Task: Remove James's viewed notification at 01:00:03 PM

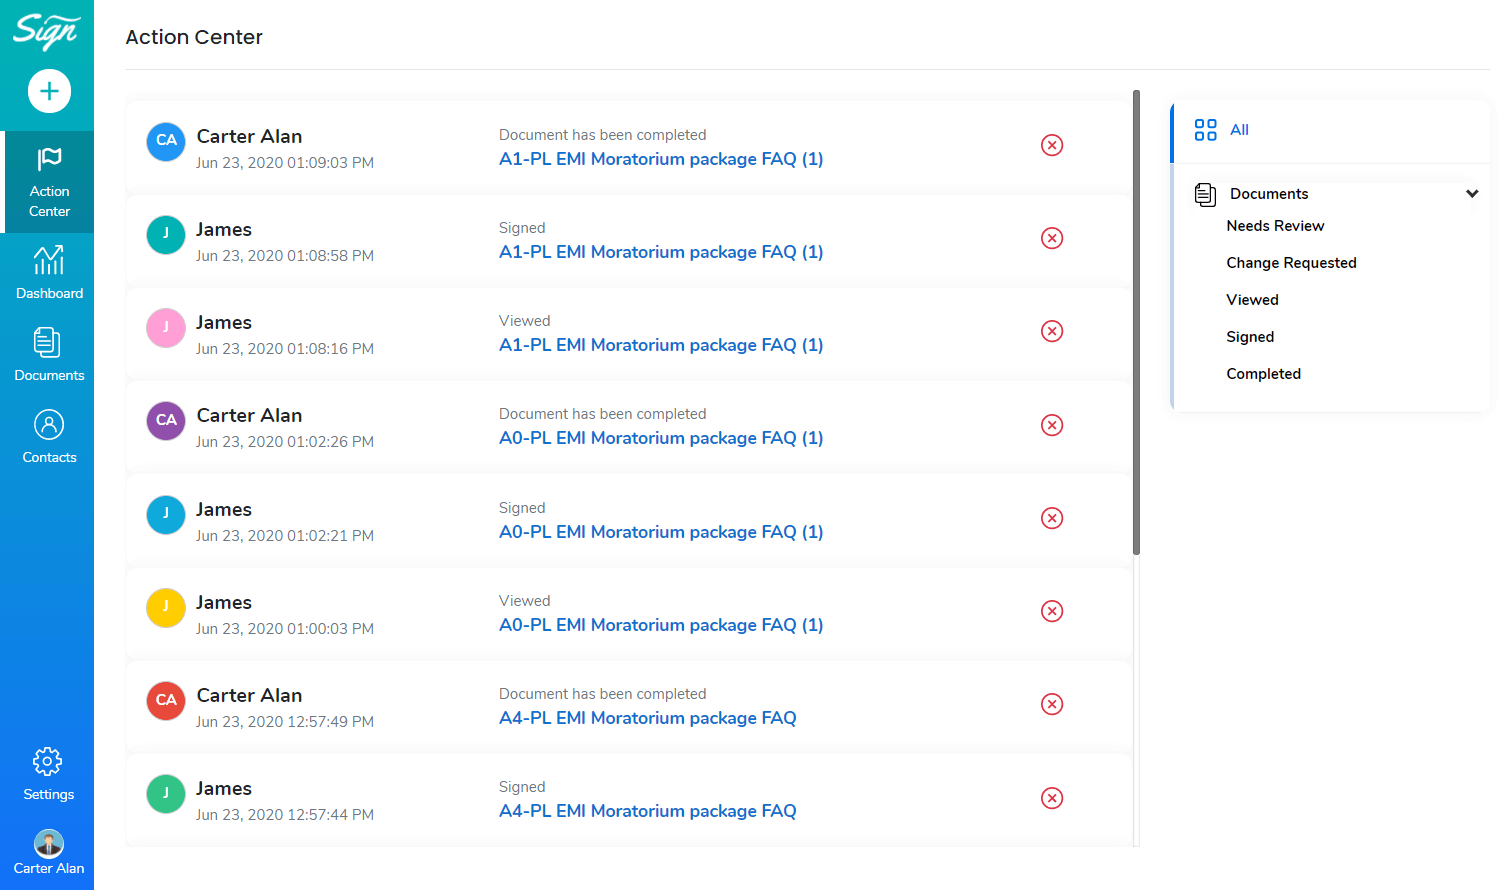Action: (x=1051, y=611)
